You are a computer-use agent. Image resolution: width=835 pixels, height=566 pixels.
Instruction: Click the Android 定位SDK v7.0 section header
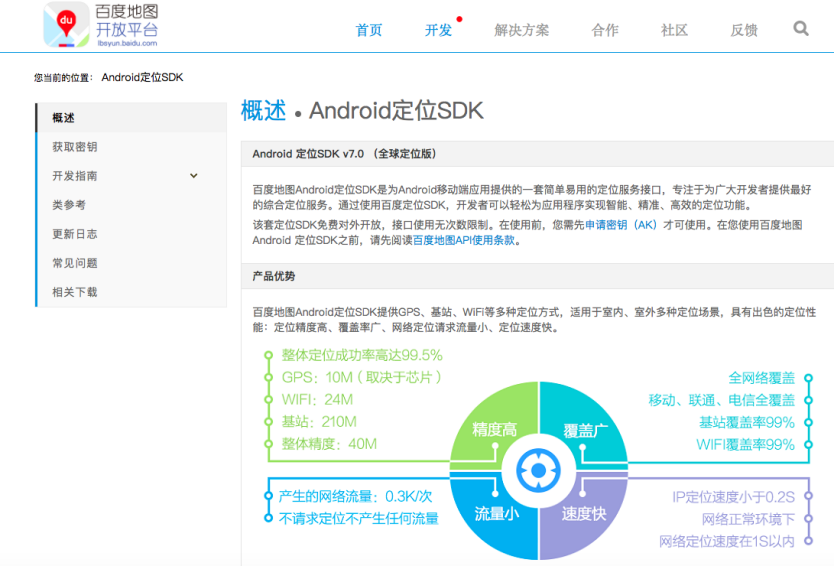(x=537, y=154)
